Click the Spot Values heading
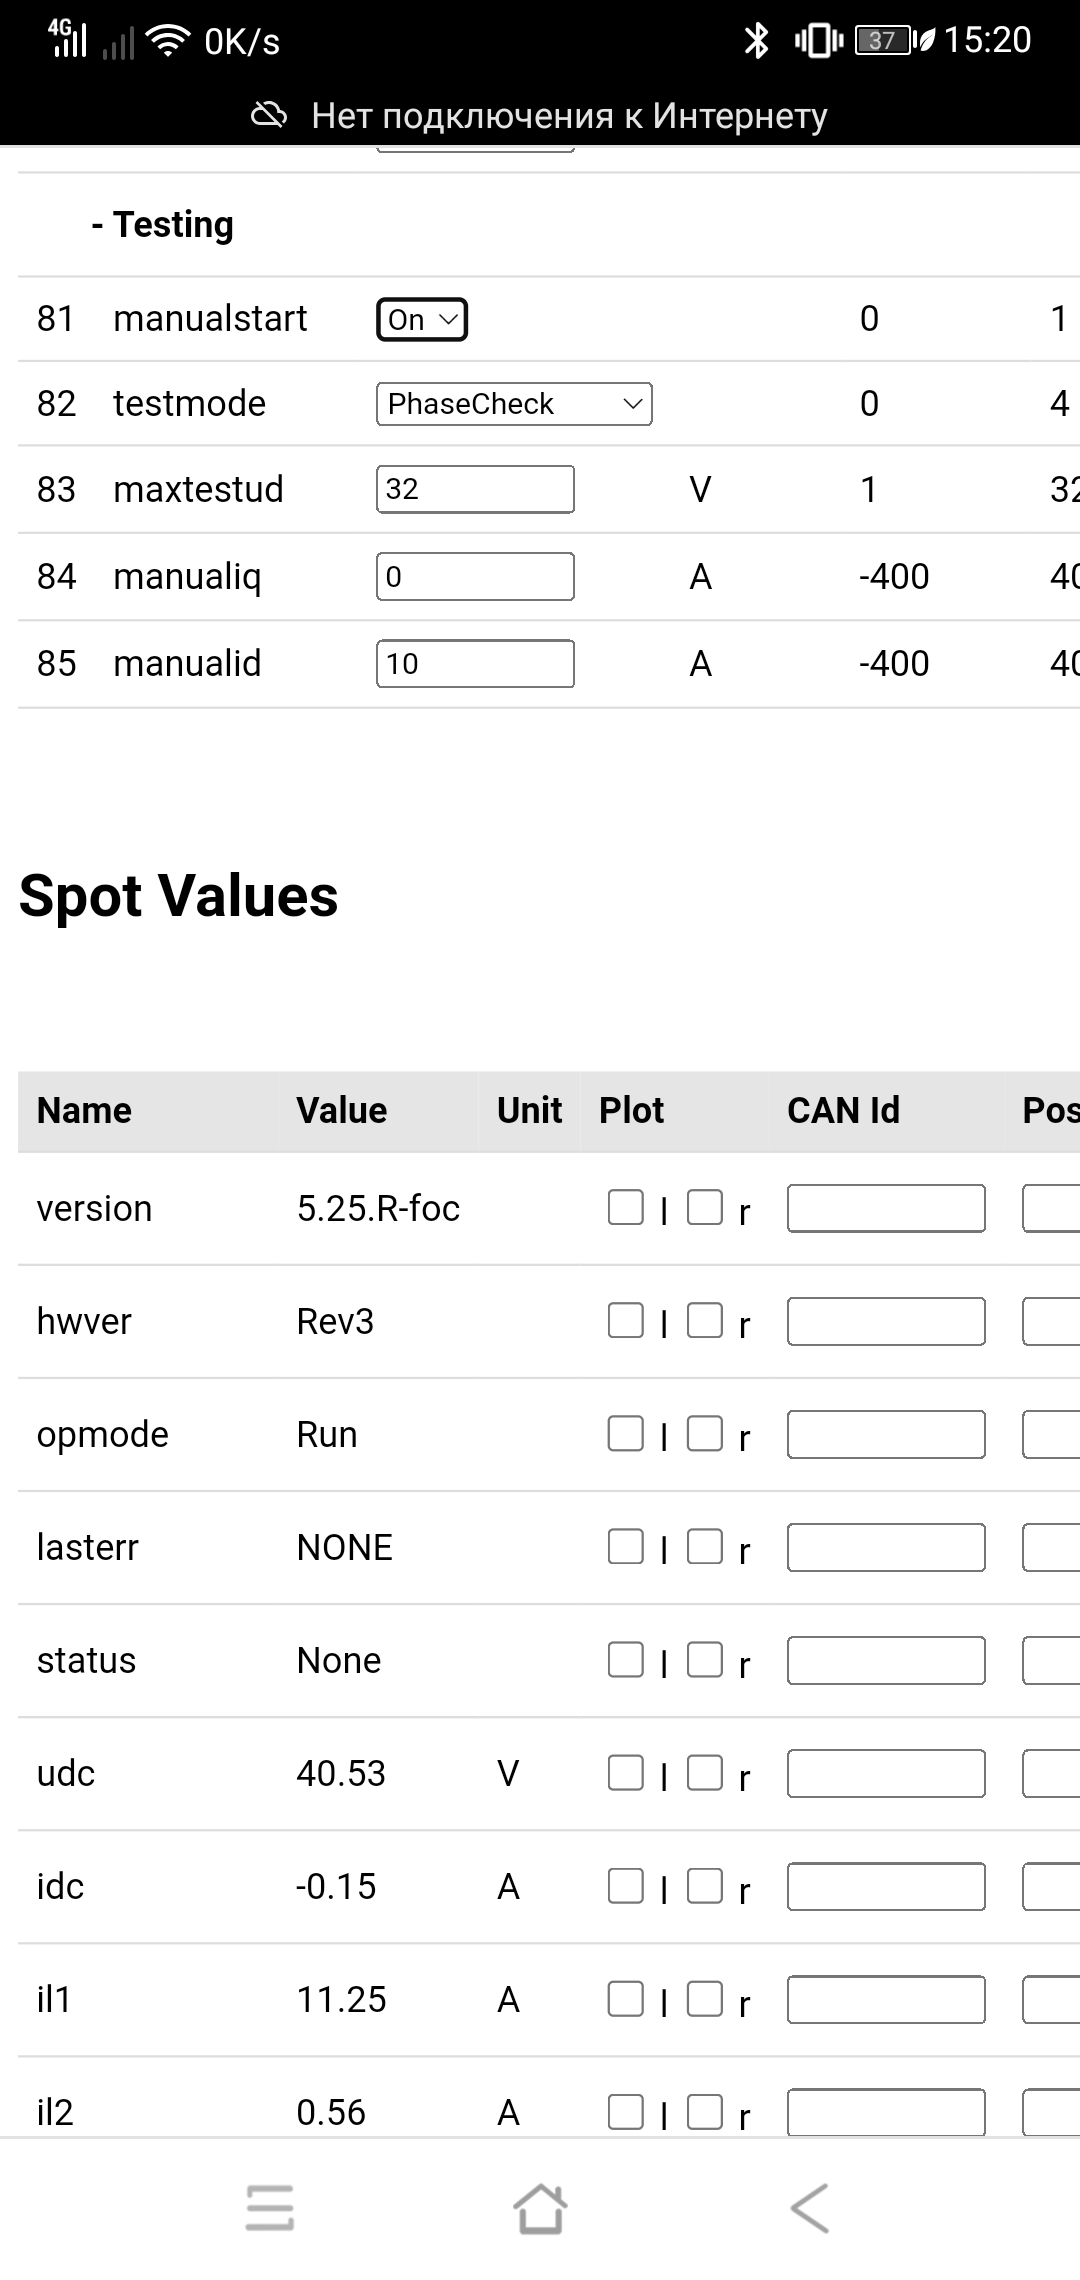 click(179, 895)
